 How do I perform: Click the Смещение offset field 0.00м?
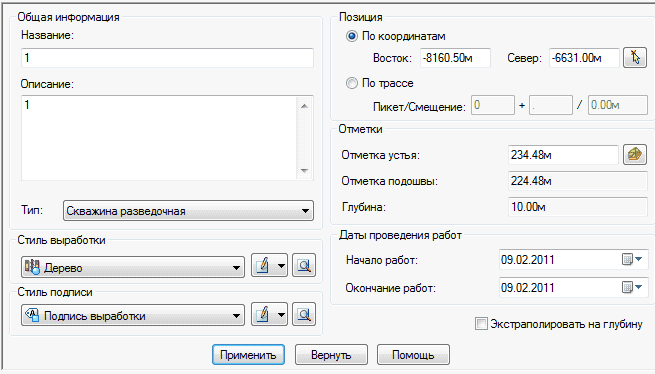[x=618, y=105]
